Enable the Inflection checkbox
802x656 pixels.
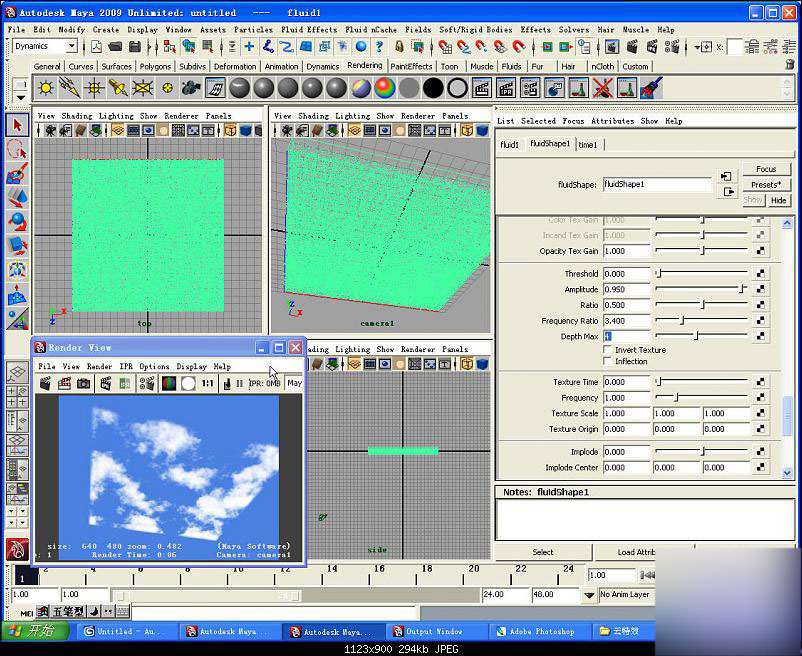click(608, 361)
